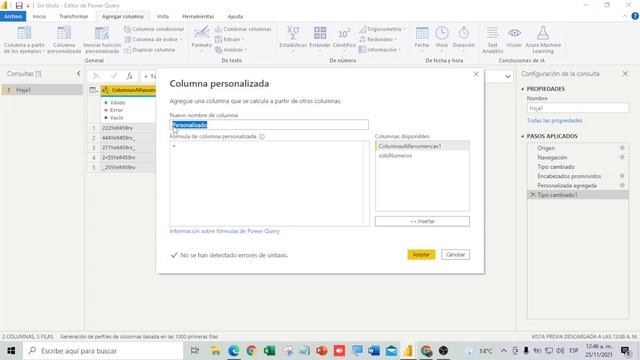Open the Redondeo dropdown

378,40
